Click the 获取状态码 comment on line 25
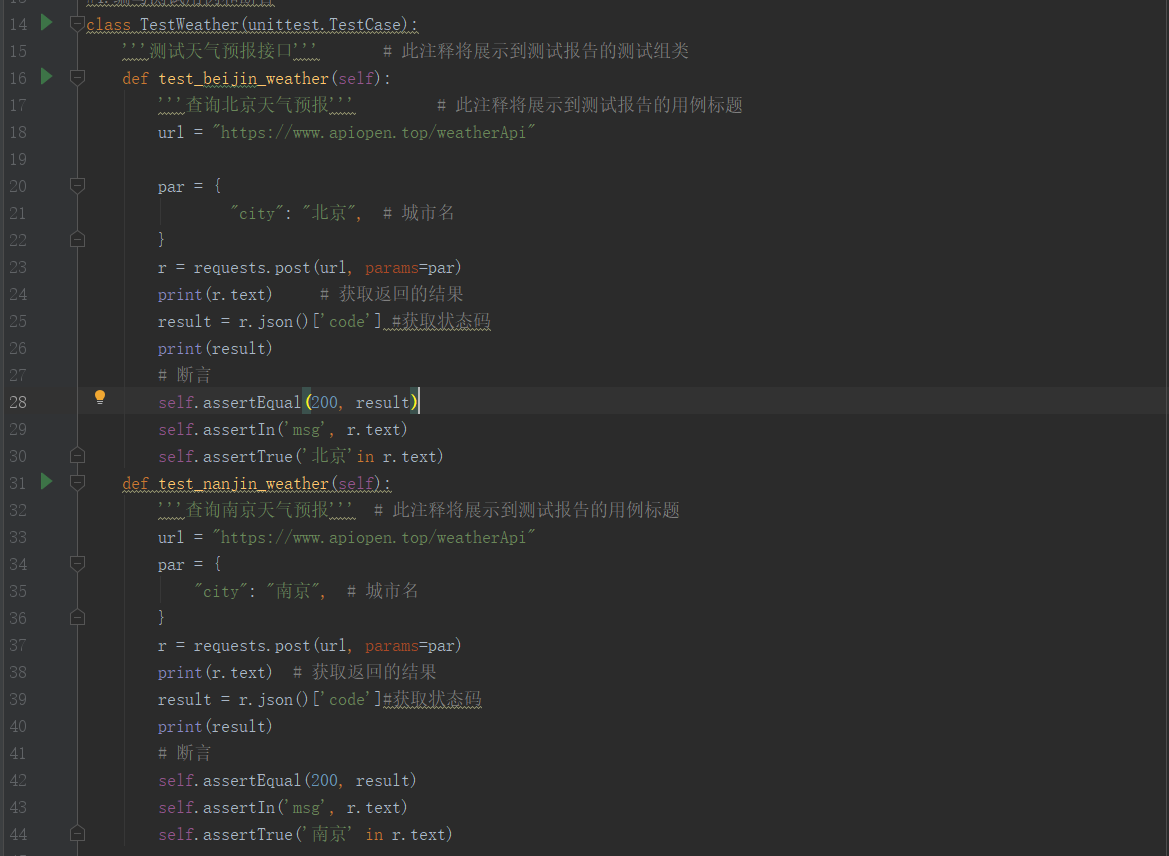1169x856 pixels. 441,321
